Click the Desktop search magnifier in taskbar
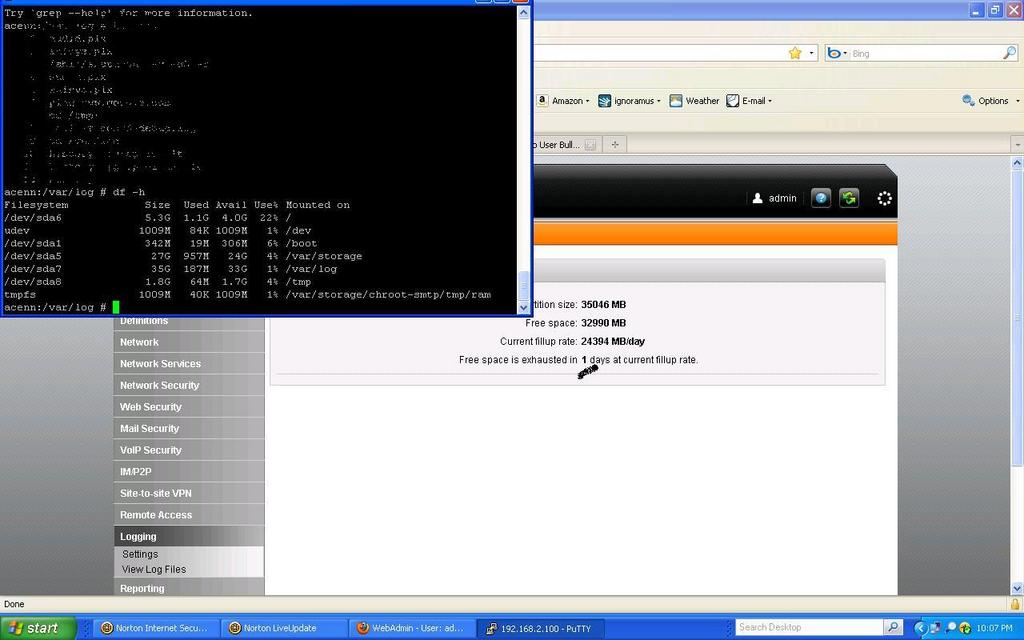 [893, 627]
